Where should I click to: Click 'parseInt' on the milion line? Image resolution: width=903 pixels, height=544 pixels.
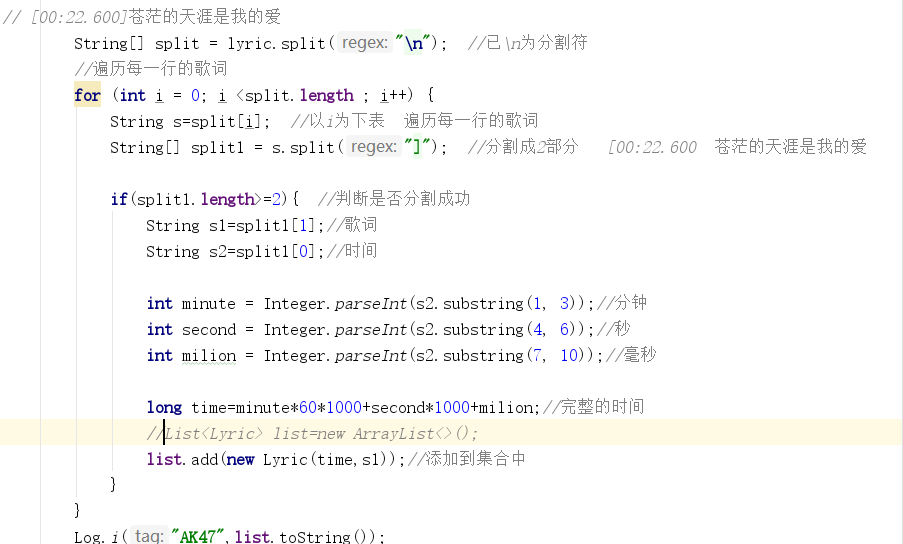coord(371,356)
